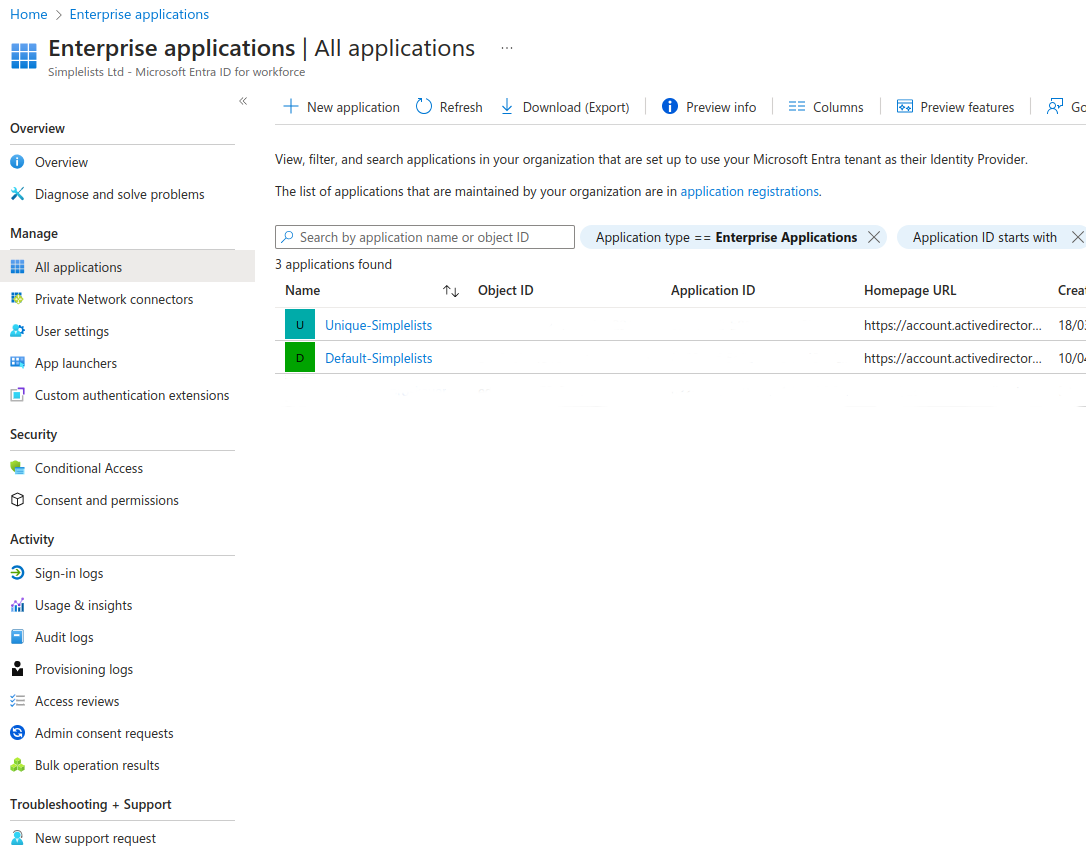Open User settings page
Screen dimensions: 1086x862
point(127,331)
